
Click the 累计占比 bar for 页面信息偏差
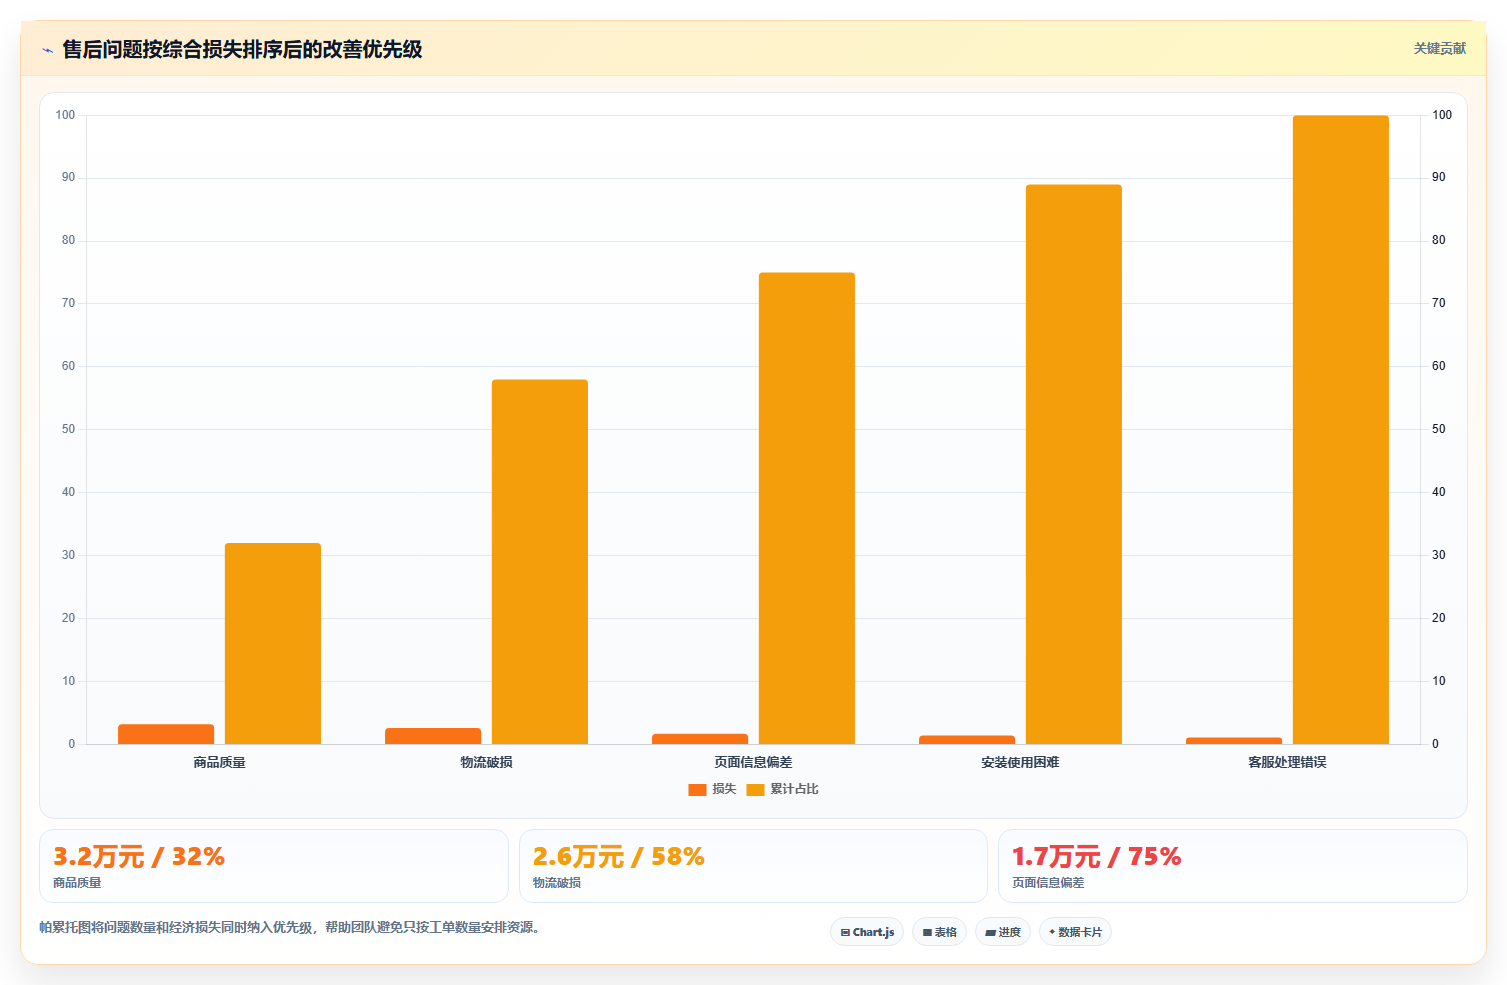coord(807,508)
